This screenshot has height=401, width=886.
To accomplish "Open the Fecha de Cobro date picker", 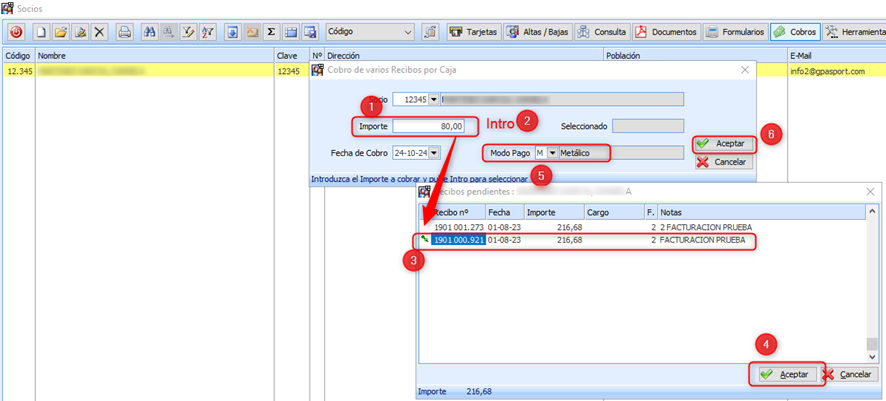I will click(434, 153).
